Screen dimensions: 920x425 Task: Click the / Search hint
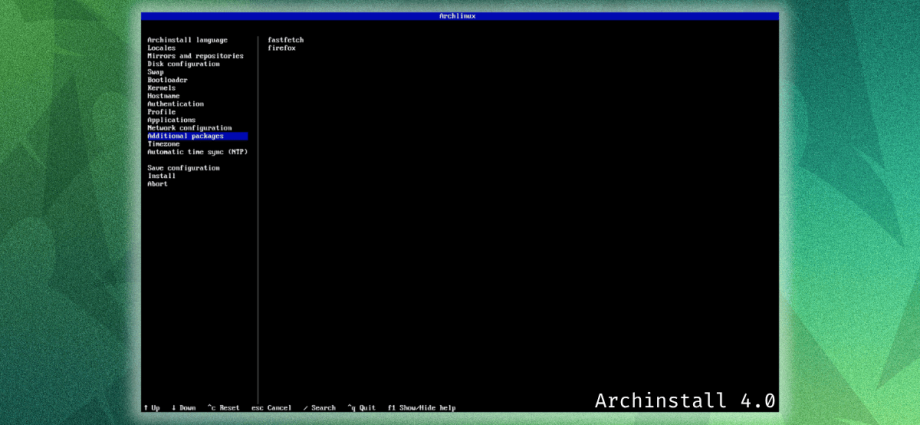pos(319,407)
